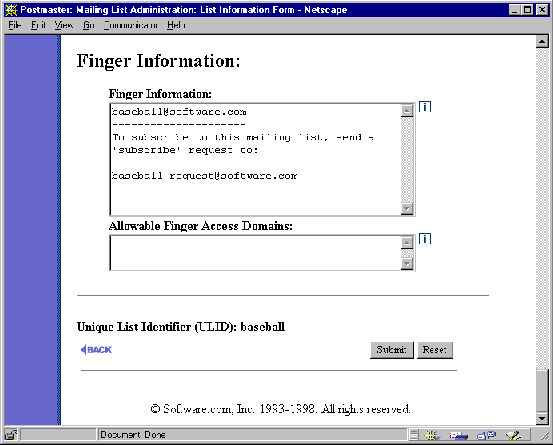Screen dimensions: 553x445
Task: Open the Go menu
Action: coord(89,25)
